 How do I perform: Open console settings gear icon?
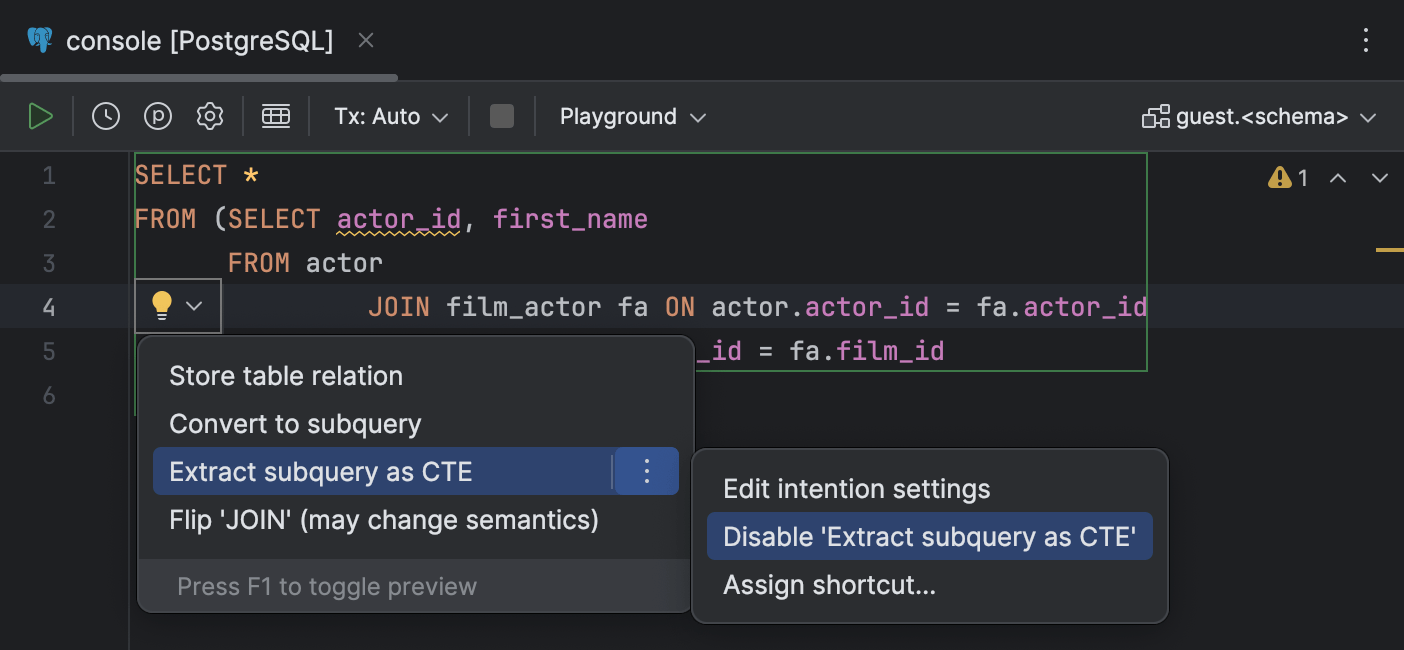click(210, 117)
